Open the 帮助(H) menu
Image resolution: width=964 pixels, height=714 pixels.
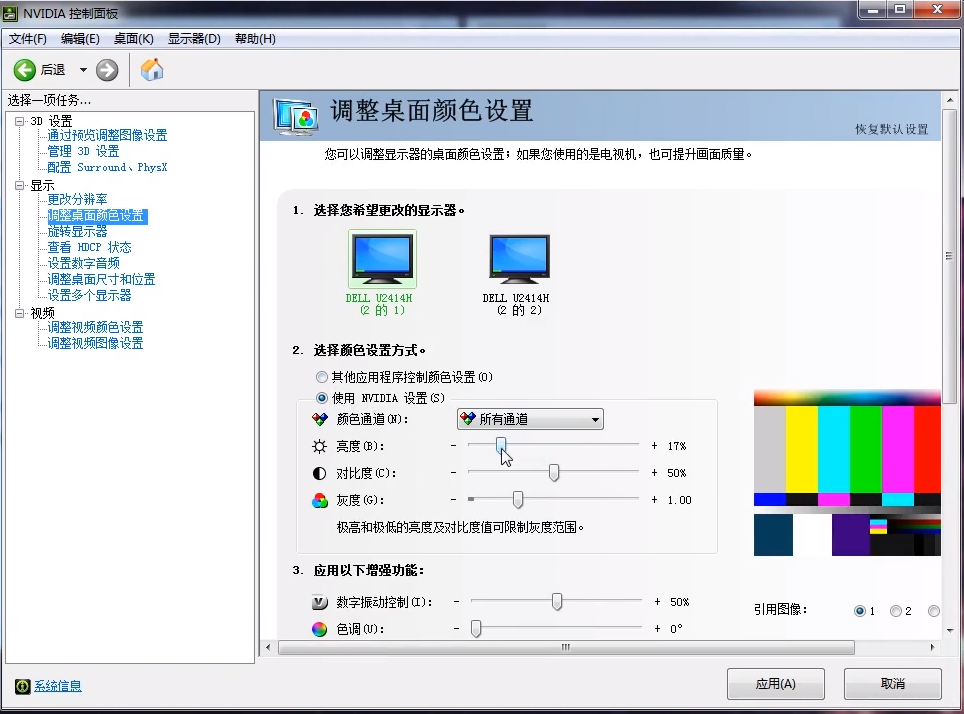coord(255,39)
